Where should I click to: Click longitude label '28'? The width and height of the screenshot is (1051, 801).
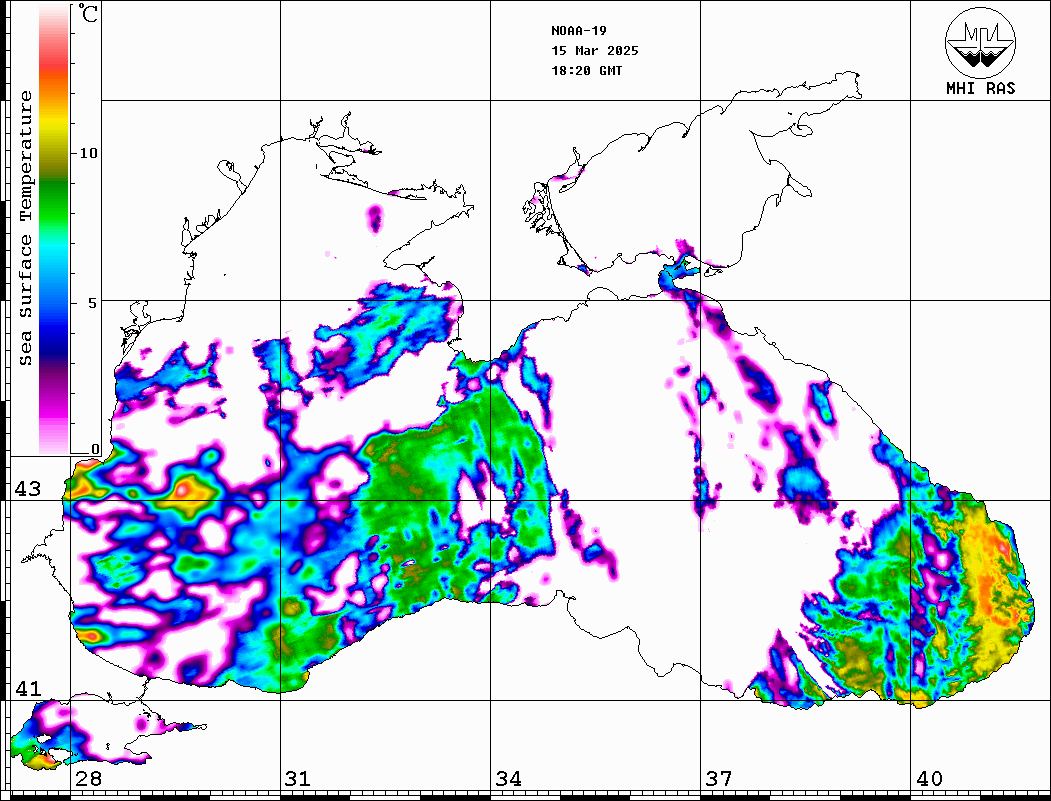pyautogui.click(x=88, y=778)
